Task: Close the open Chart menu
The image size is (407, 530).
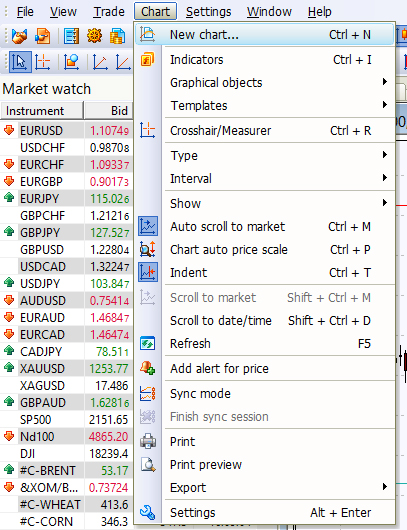Action: (155, 12)
